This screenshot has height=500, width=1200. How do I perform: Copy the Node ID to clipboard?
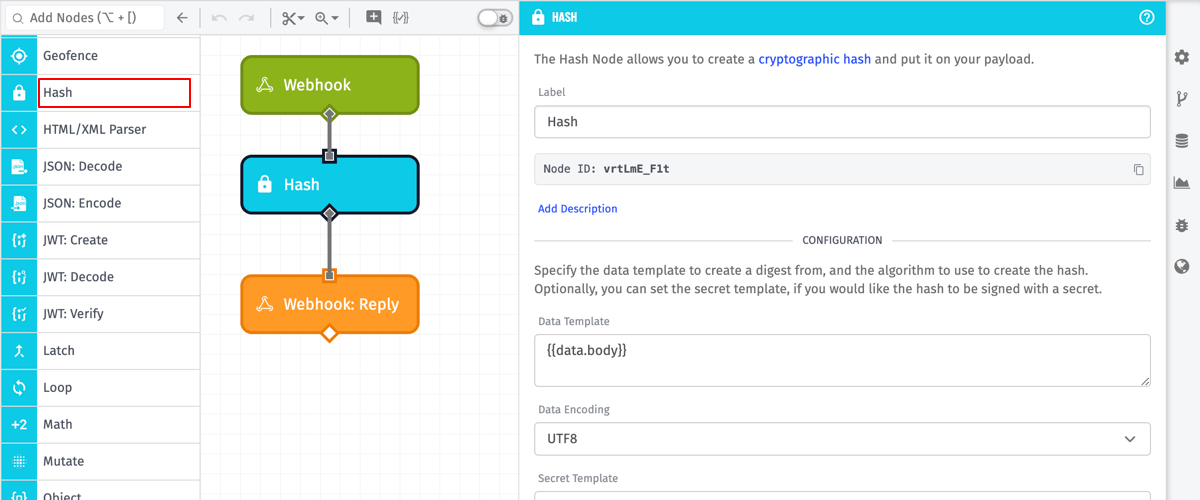coord(1138,169)
